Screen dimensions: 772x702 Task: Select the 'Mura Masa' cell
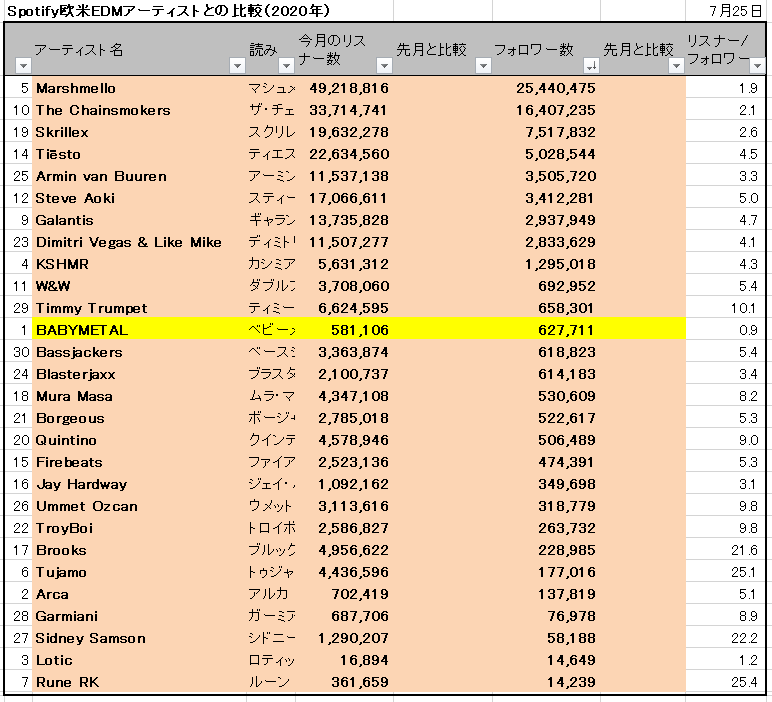coord(139,396)
